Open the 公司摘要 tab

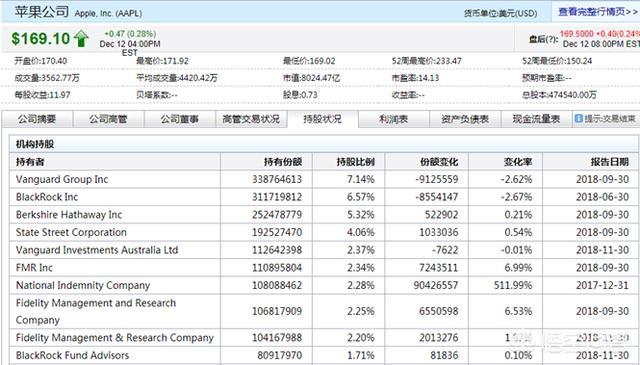(37, 119)
